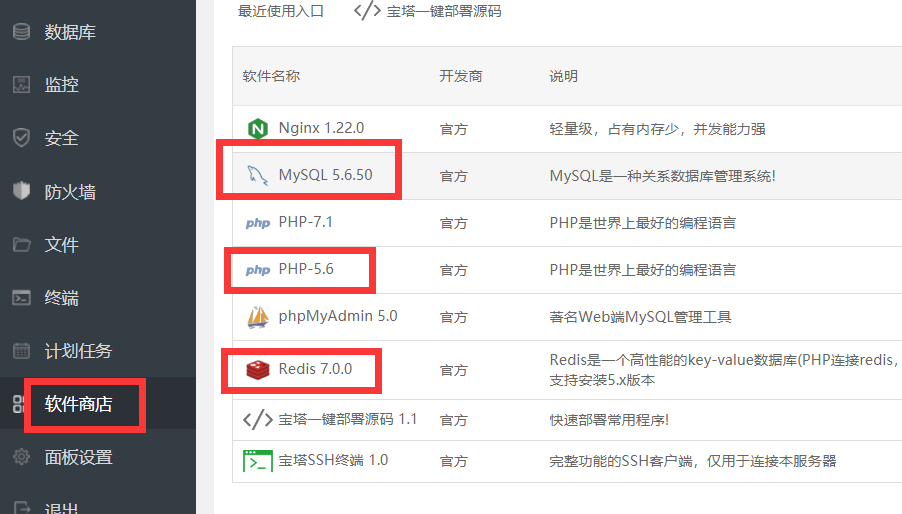Viewport: 902px width, 514px height.
Task: Click description 快速部署常用程序!
Action: [x=609, y=420]
